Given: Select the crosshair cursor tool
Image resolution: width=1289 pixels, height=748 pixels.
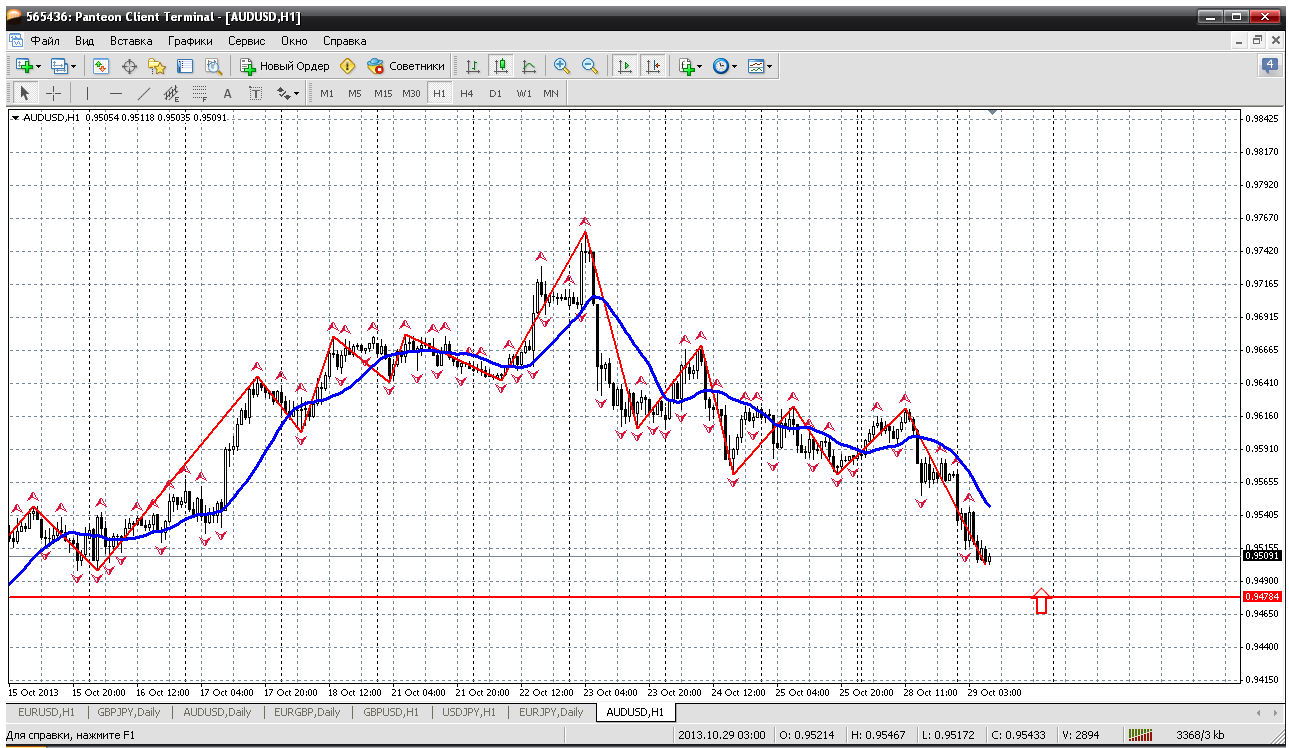Looking at the screenshot, I should 54,93.
